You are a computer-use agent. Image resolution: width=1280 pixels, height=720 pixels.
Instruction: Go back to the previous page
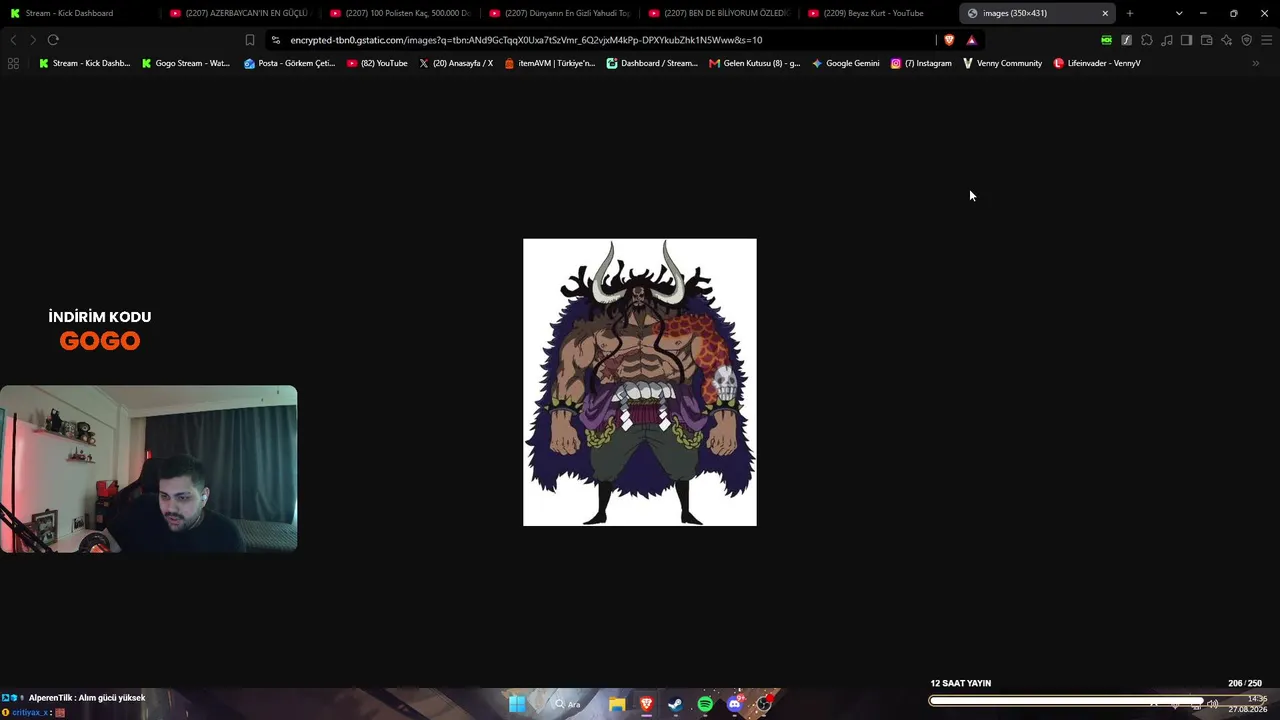coord(13,40)
